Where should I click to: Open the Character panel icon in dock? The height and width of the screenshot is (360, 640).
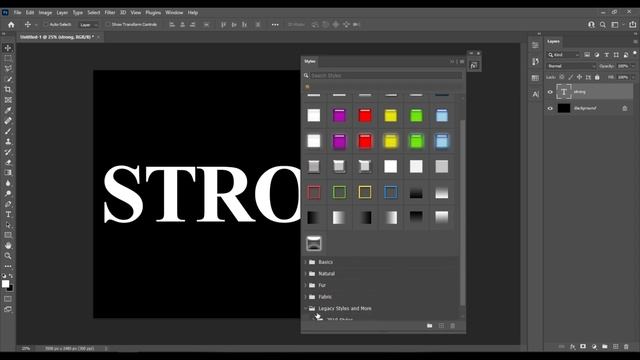coord(535,94)
